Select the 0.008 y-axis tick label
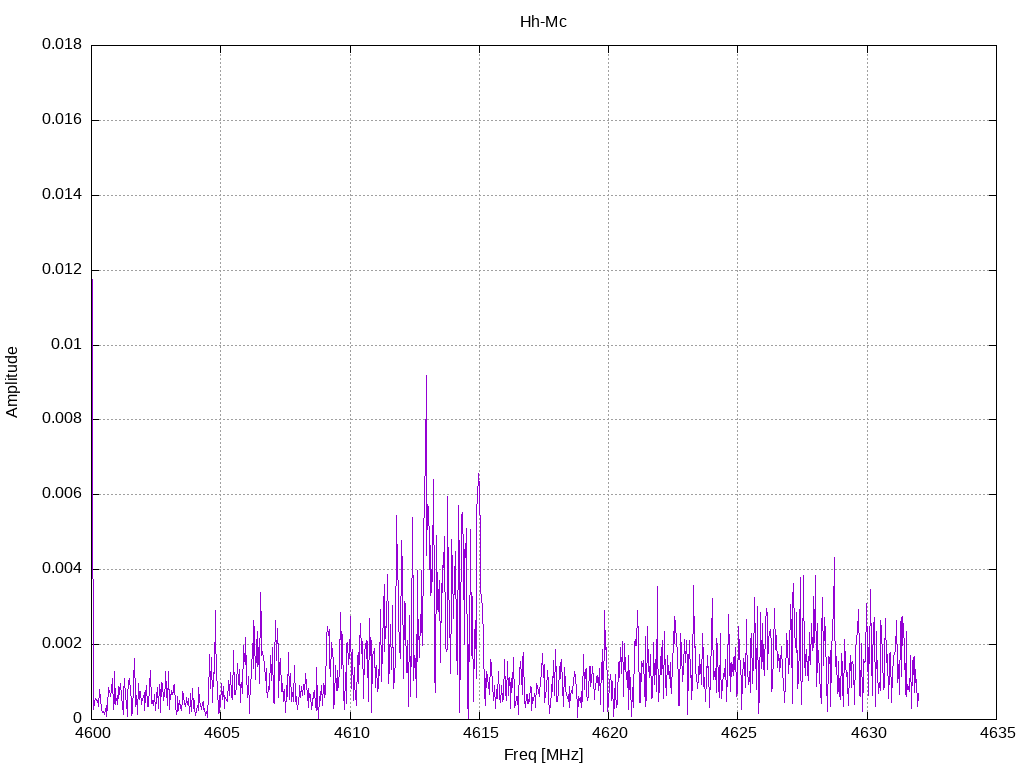1024x768 pixels. (61, 419)
